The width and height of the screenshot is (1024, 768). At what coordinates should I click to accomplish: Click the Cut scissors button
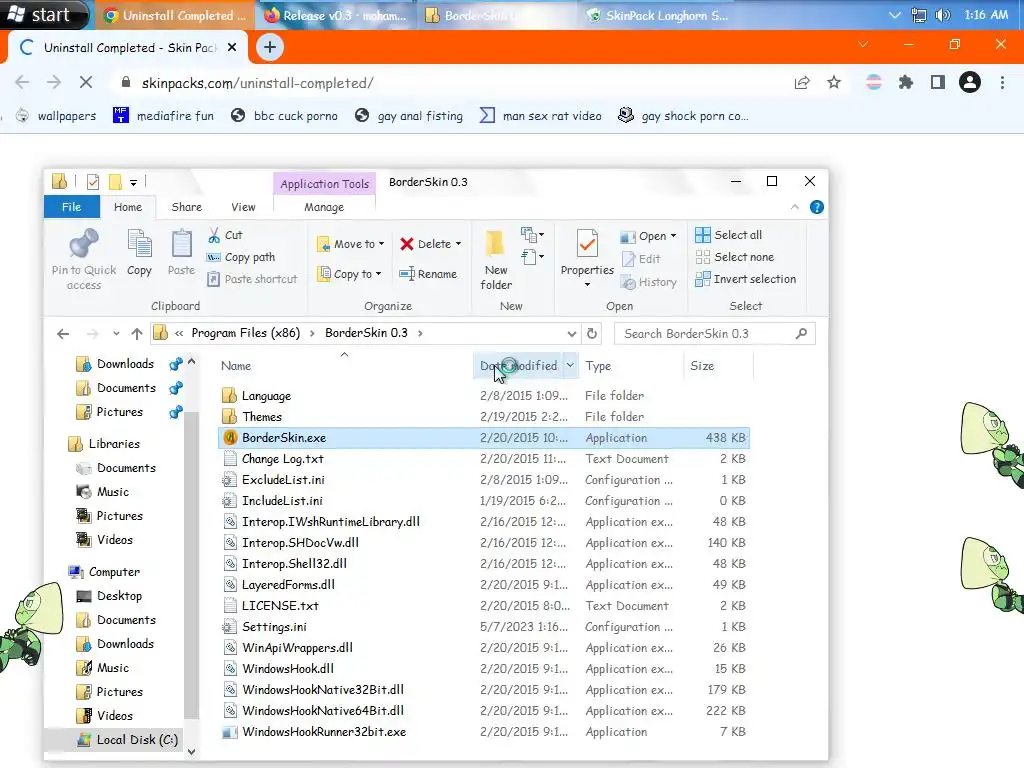225,235
